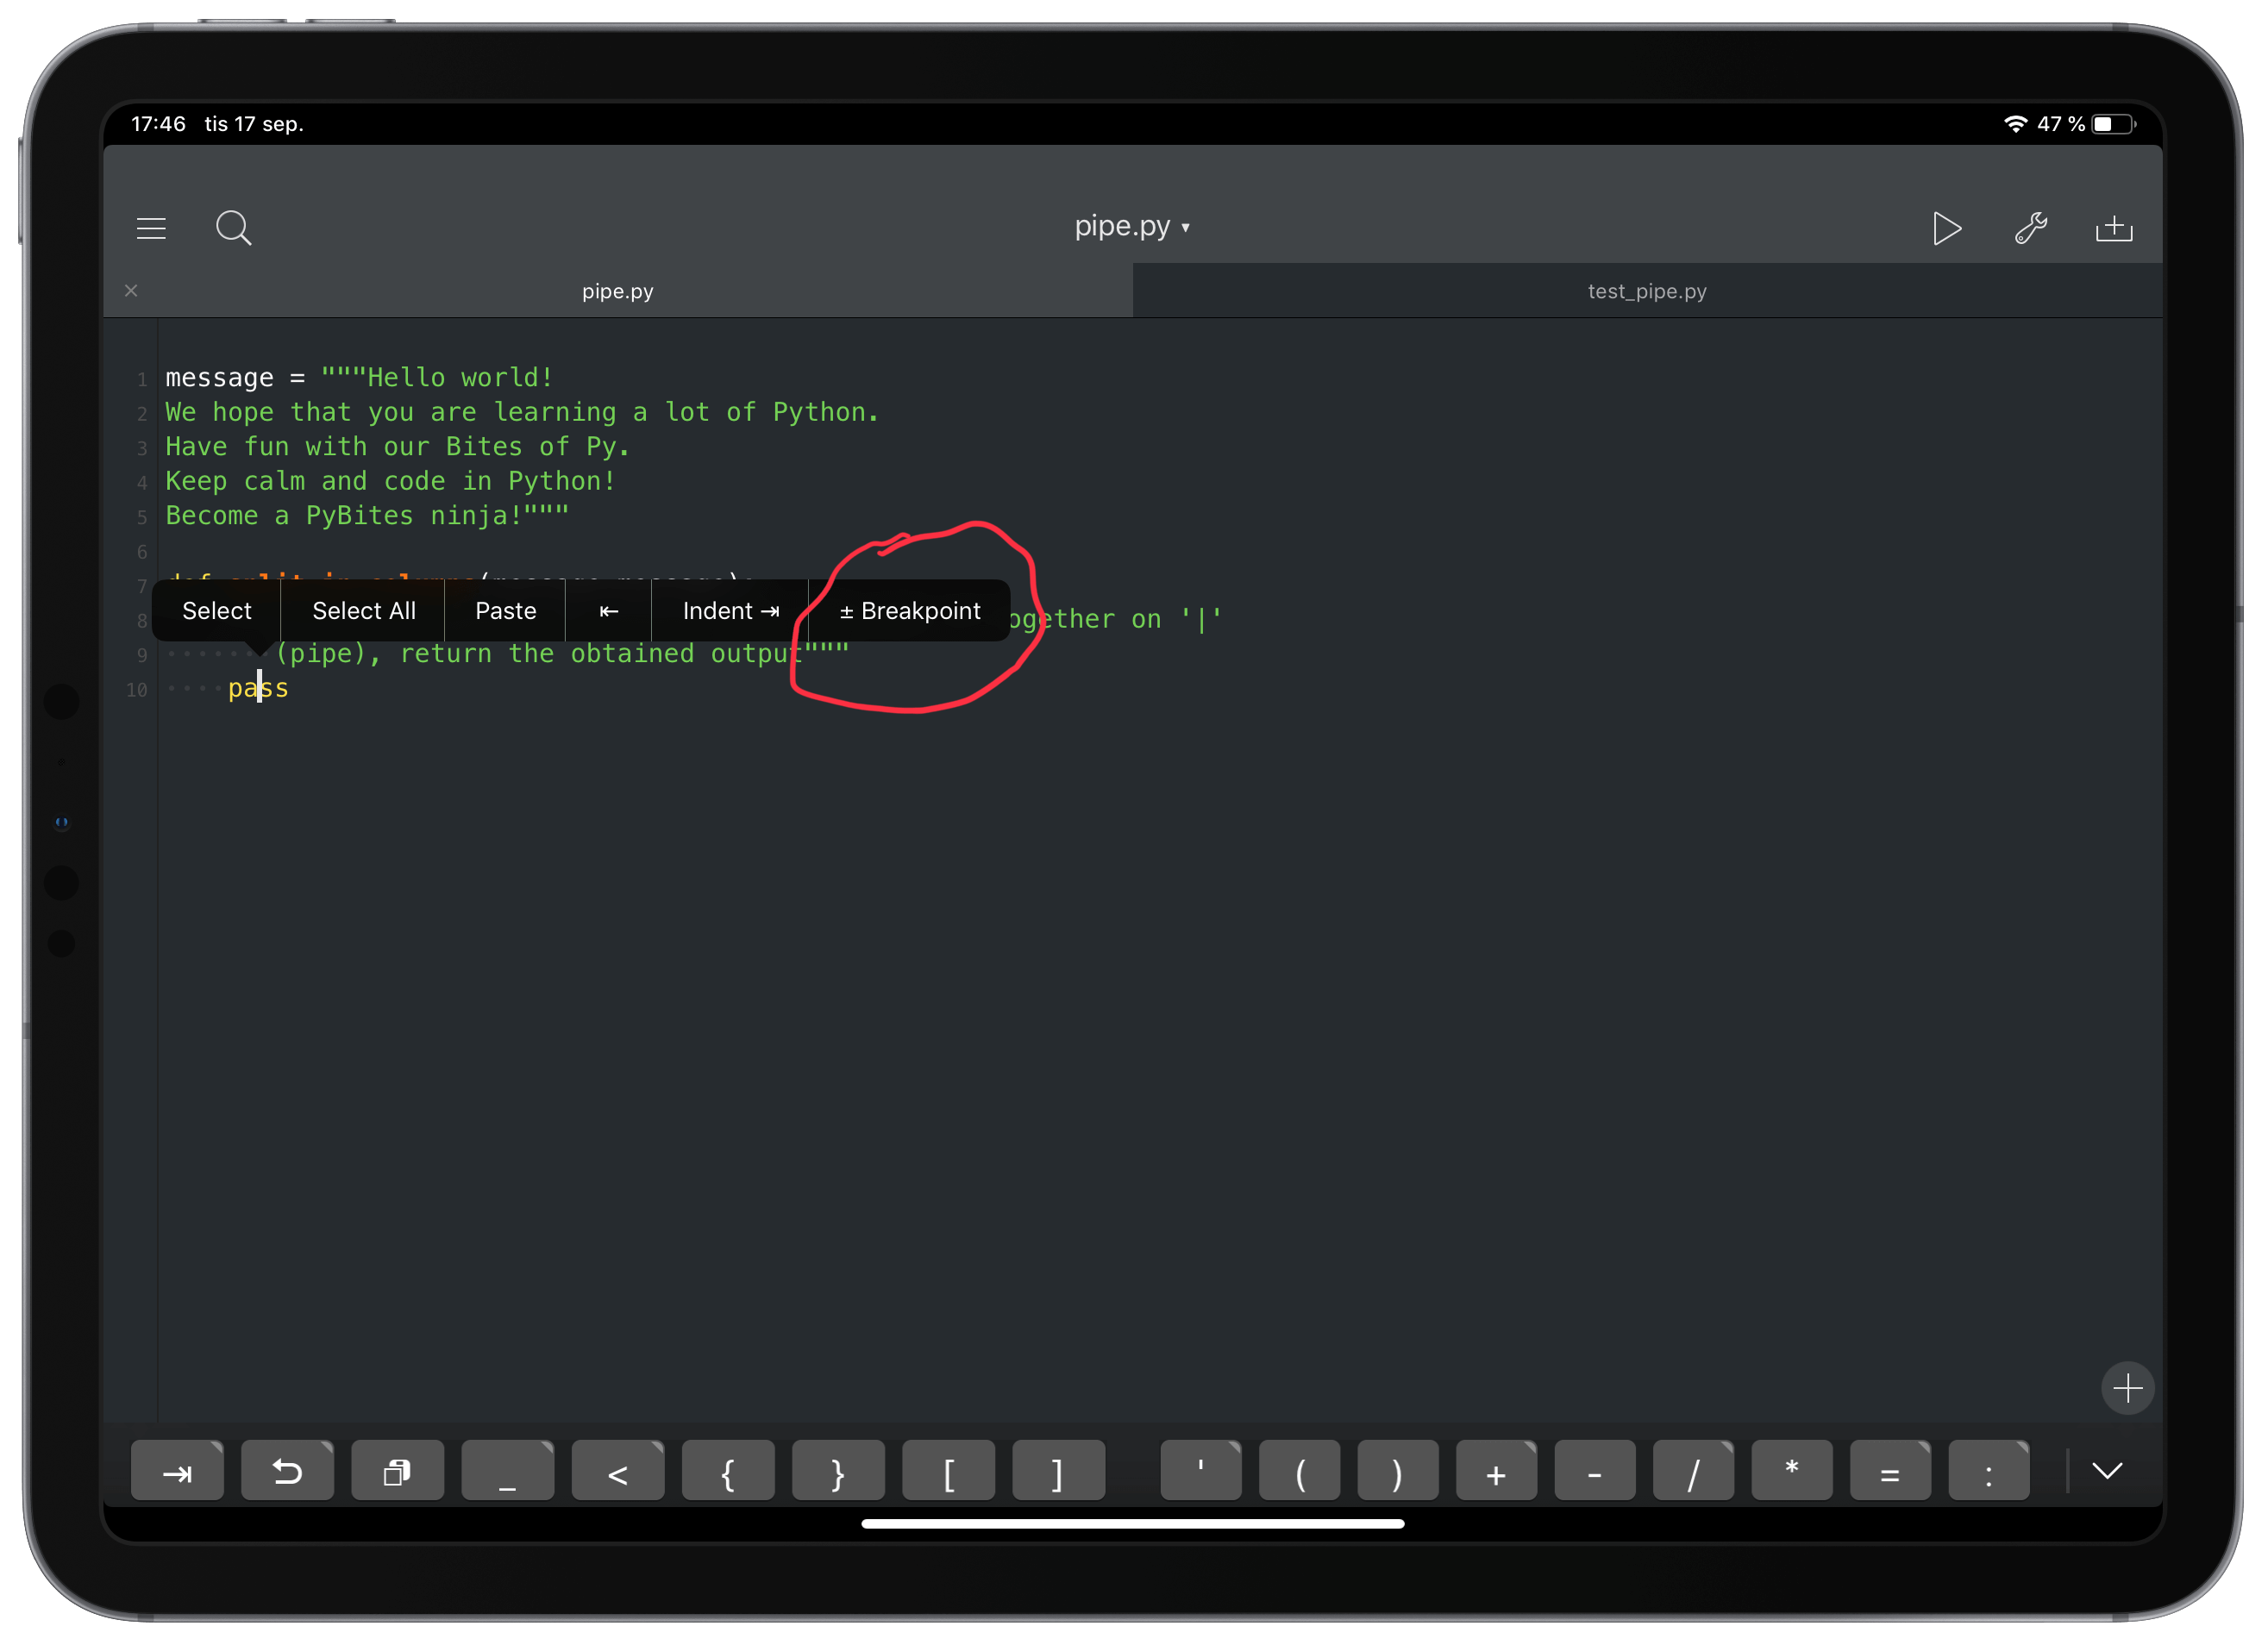Add new tab with round plus button

point(2127,1388)
